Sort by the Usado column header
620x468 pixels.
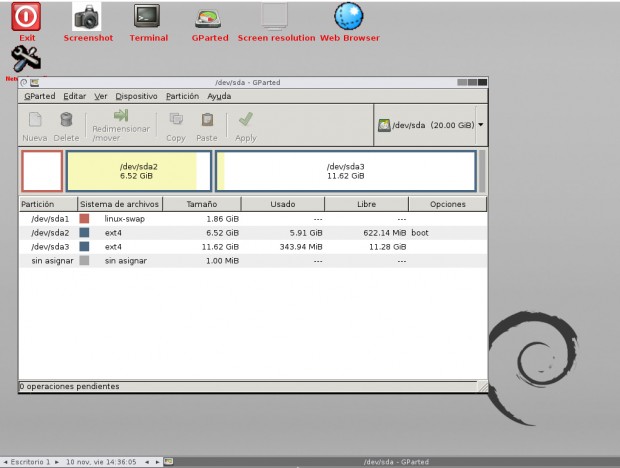coord(283,204)
